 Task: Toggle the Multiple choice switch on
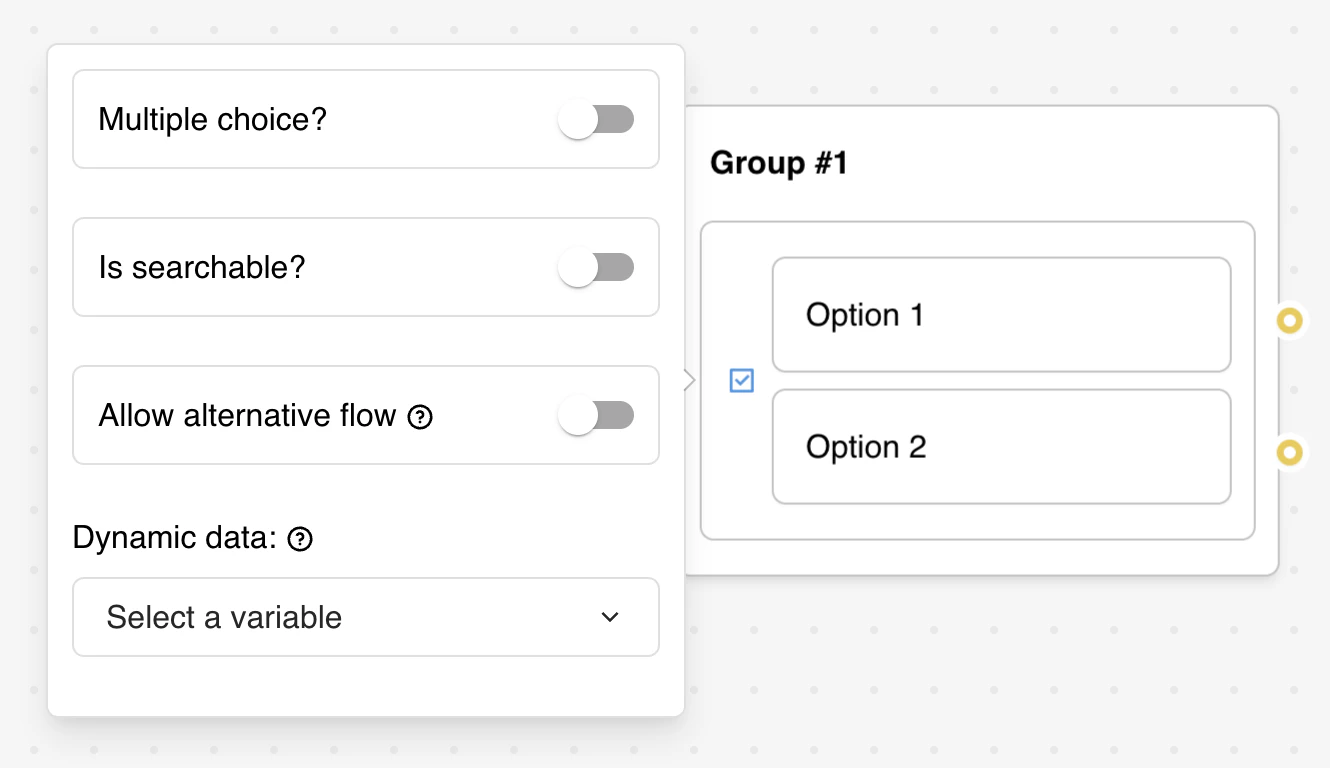pos(597,119)
